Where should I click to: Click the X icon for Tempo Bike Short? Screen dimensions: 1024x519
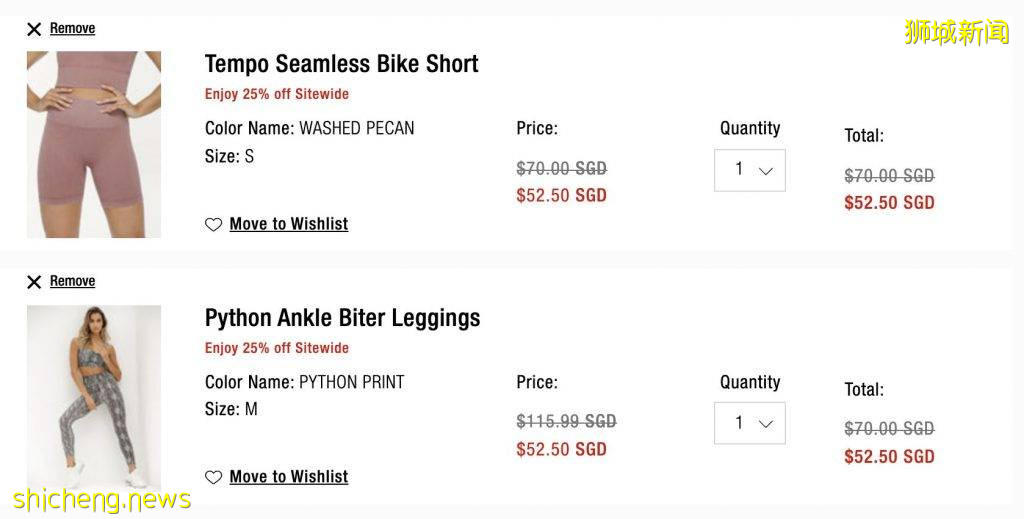coord(34,29)
